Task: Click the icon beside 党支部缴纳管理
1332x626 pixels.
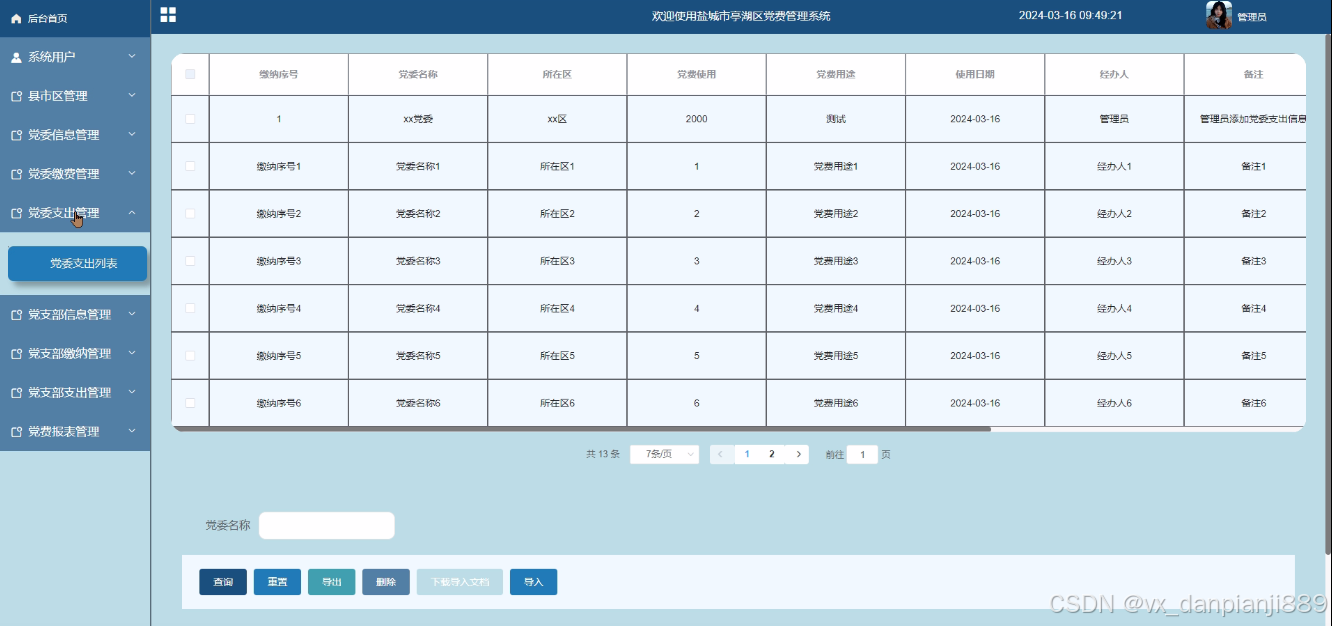Action: pos(16,353)
